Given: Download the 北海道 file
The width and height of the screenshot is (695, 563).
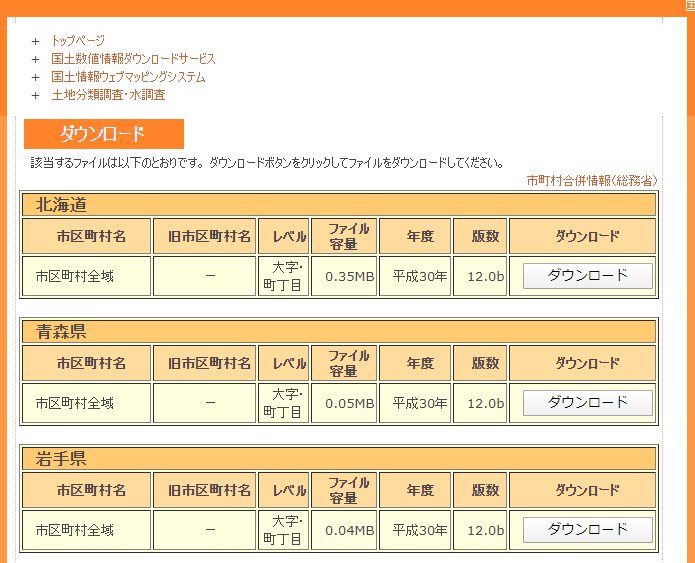Looking at the screenshot, I should click(587, 276).
